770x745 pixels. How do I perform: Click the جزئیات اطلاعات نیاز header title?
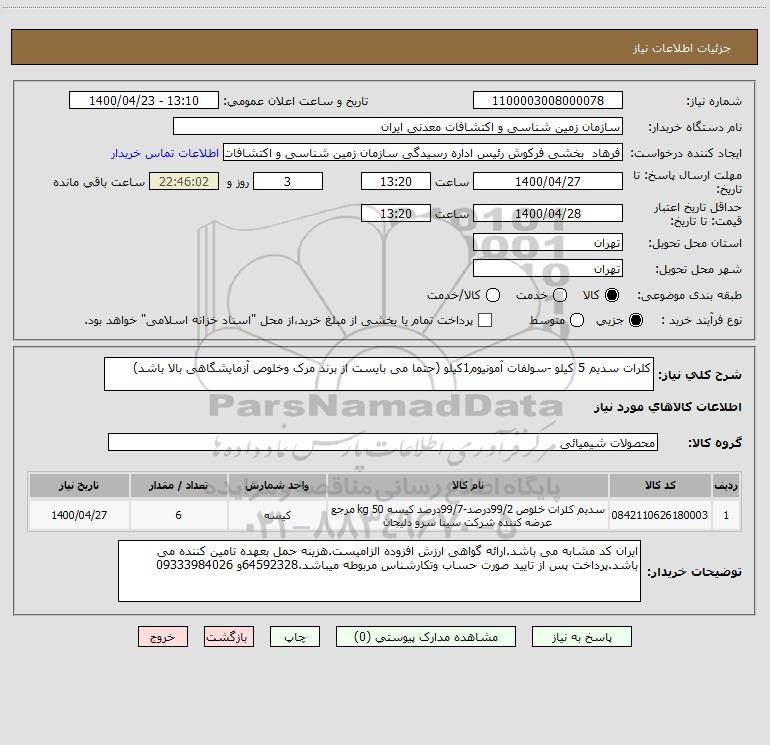pos(682,48)
